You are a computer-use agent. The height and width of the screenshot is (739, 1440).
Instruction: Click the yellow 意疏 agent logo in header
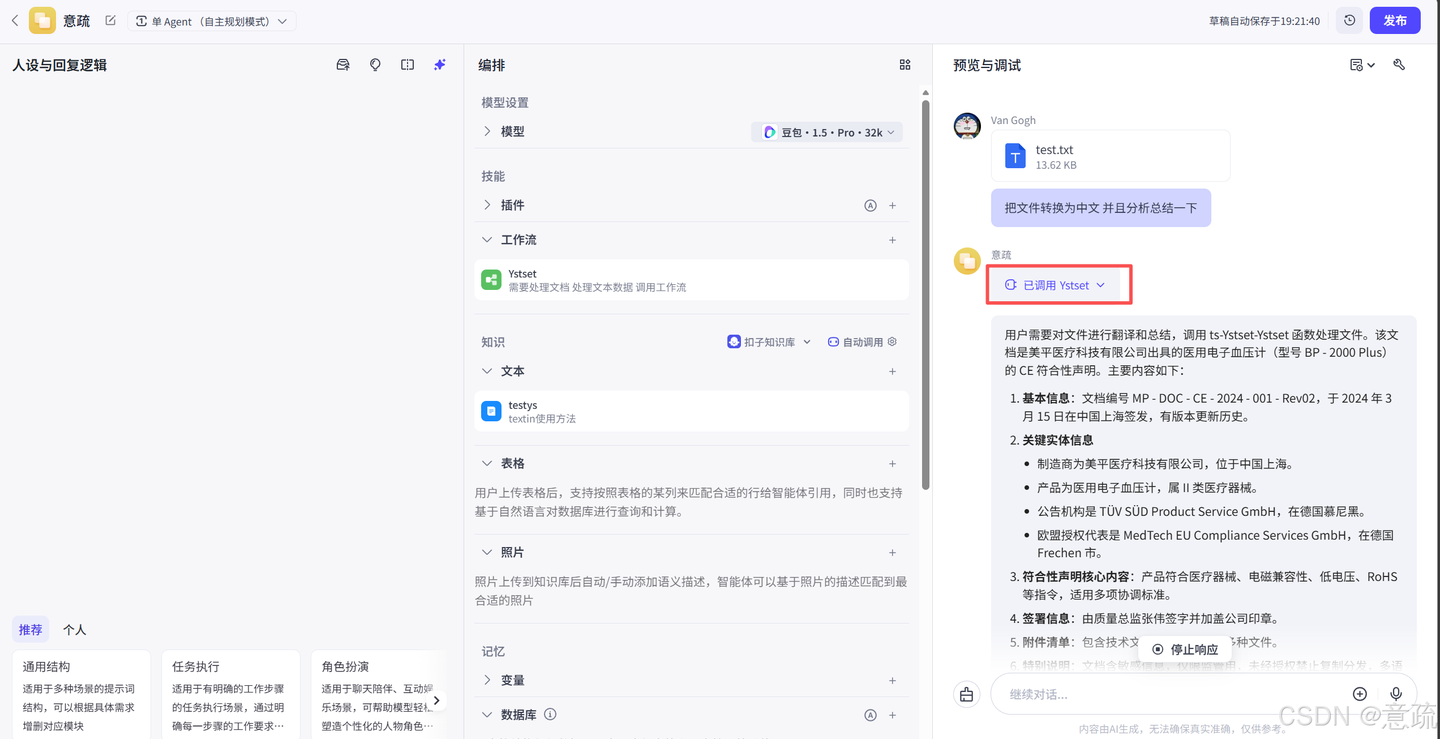(42, 20)
